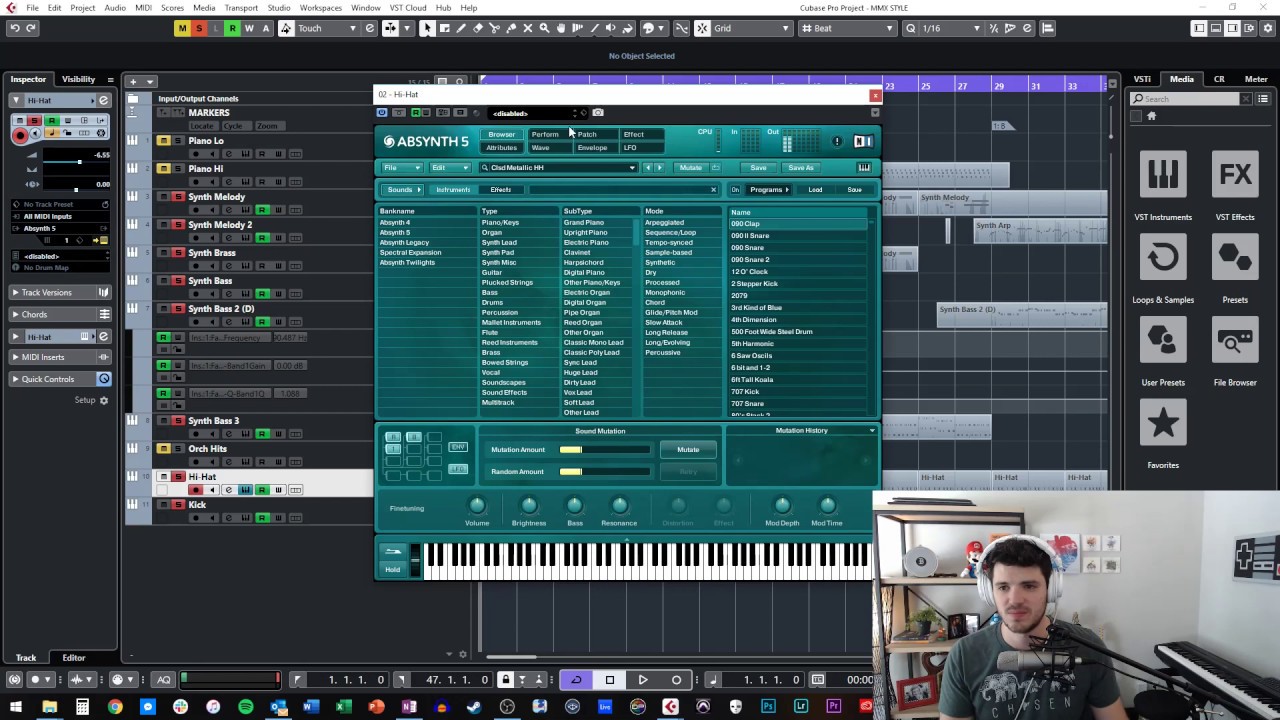Viewport: 1280px width, 720px height.
Task: Toggle solo on Kick track
Action: click(x=178, y=505)
